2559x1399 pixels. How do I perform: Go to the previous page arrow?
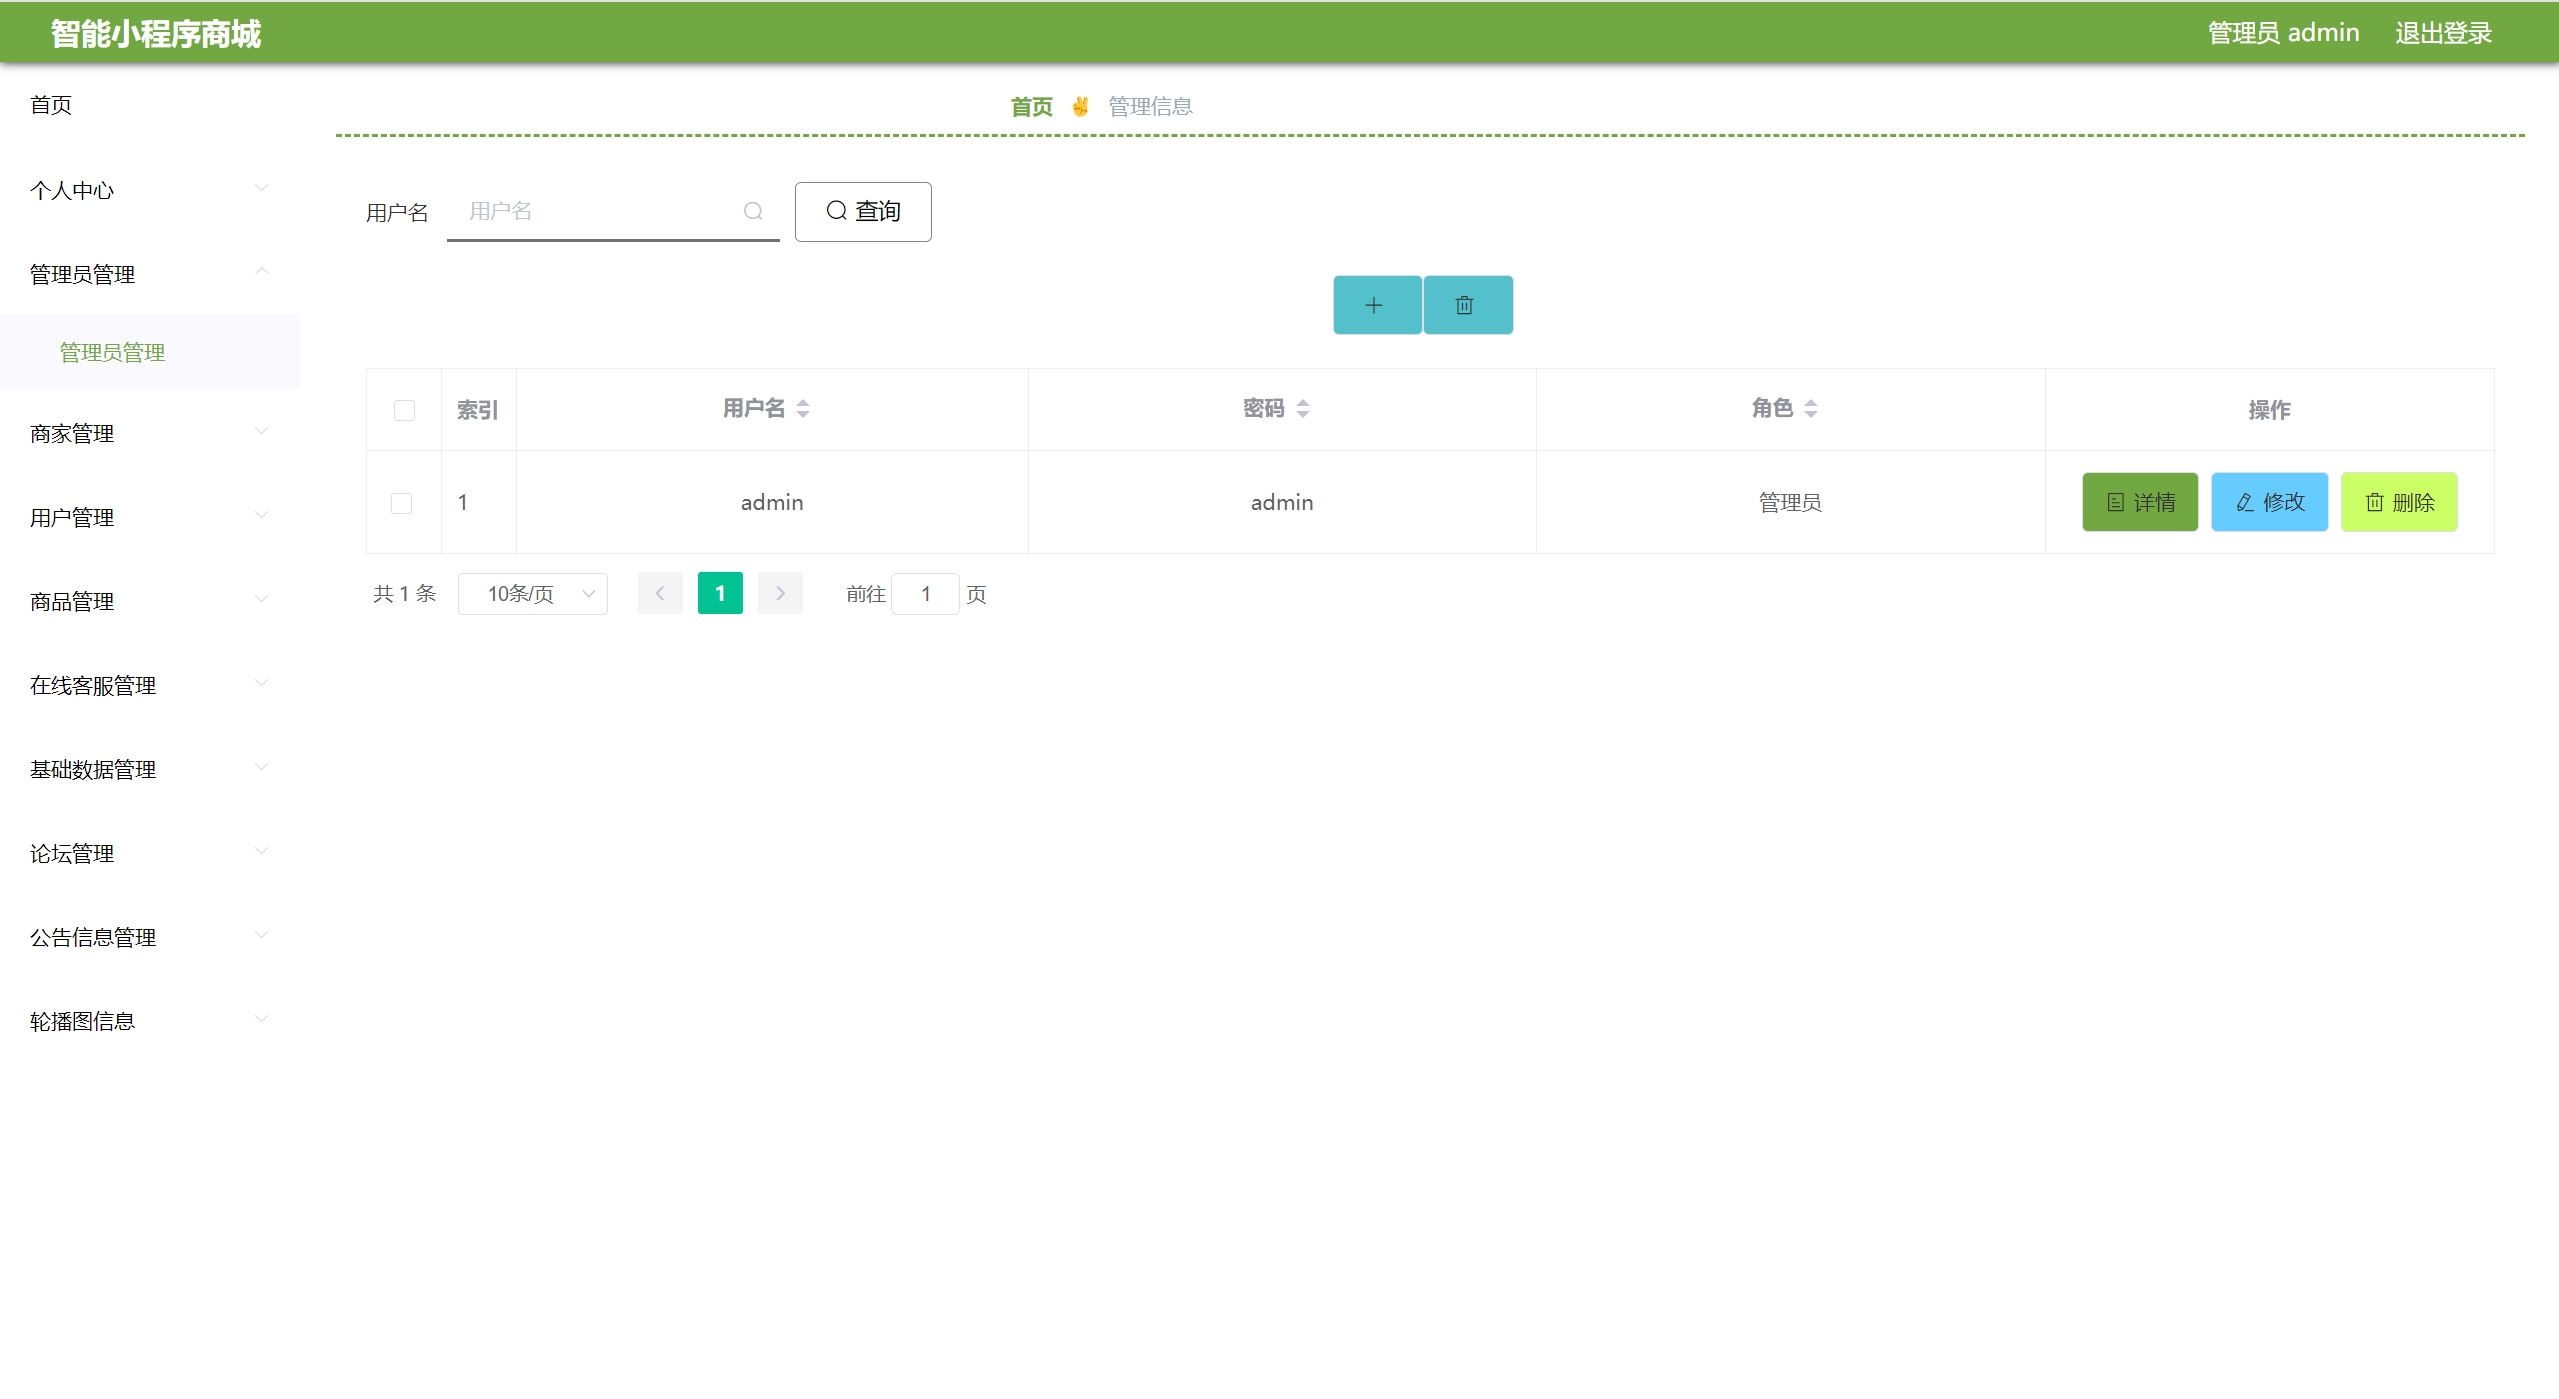point(660,593)
